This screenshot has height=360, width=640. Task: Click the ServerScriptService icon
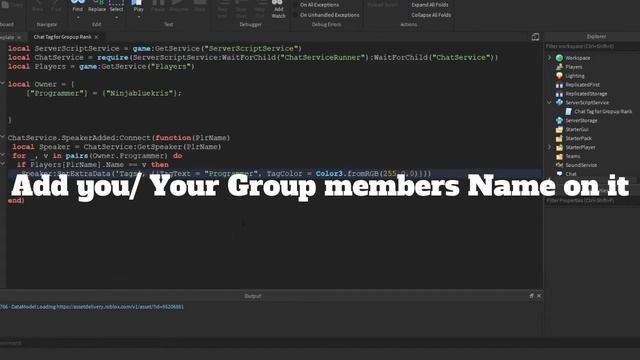559,102
